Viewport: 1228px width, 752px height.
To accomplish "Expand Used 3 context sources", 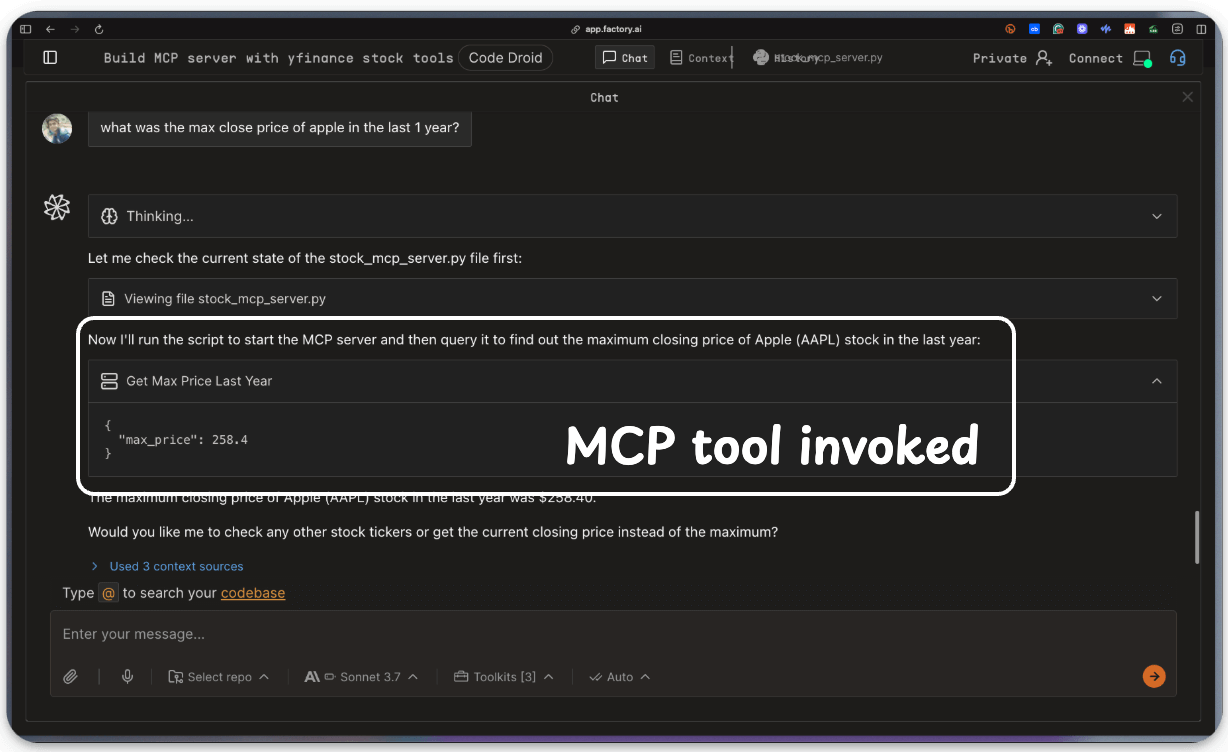I will (x=167, y=566).
